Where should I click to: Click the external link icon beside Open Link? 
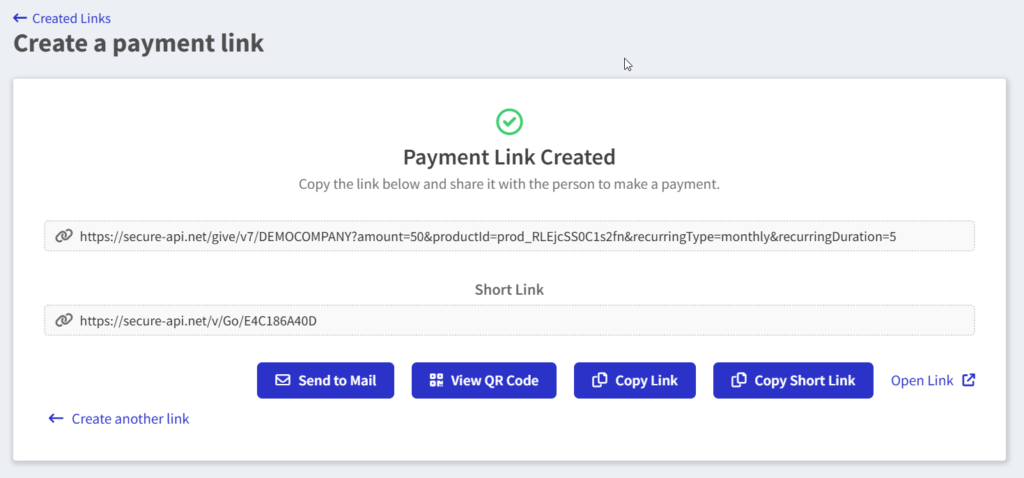(x=968, y=380)
